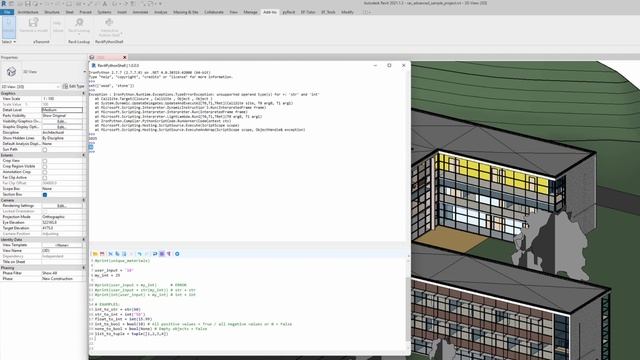Collapse the Extents properties section

click(84, 155)
